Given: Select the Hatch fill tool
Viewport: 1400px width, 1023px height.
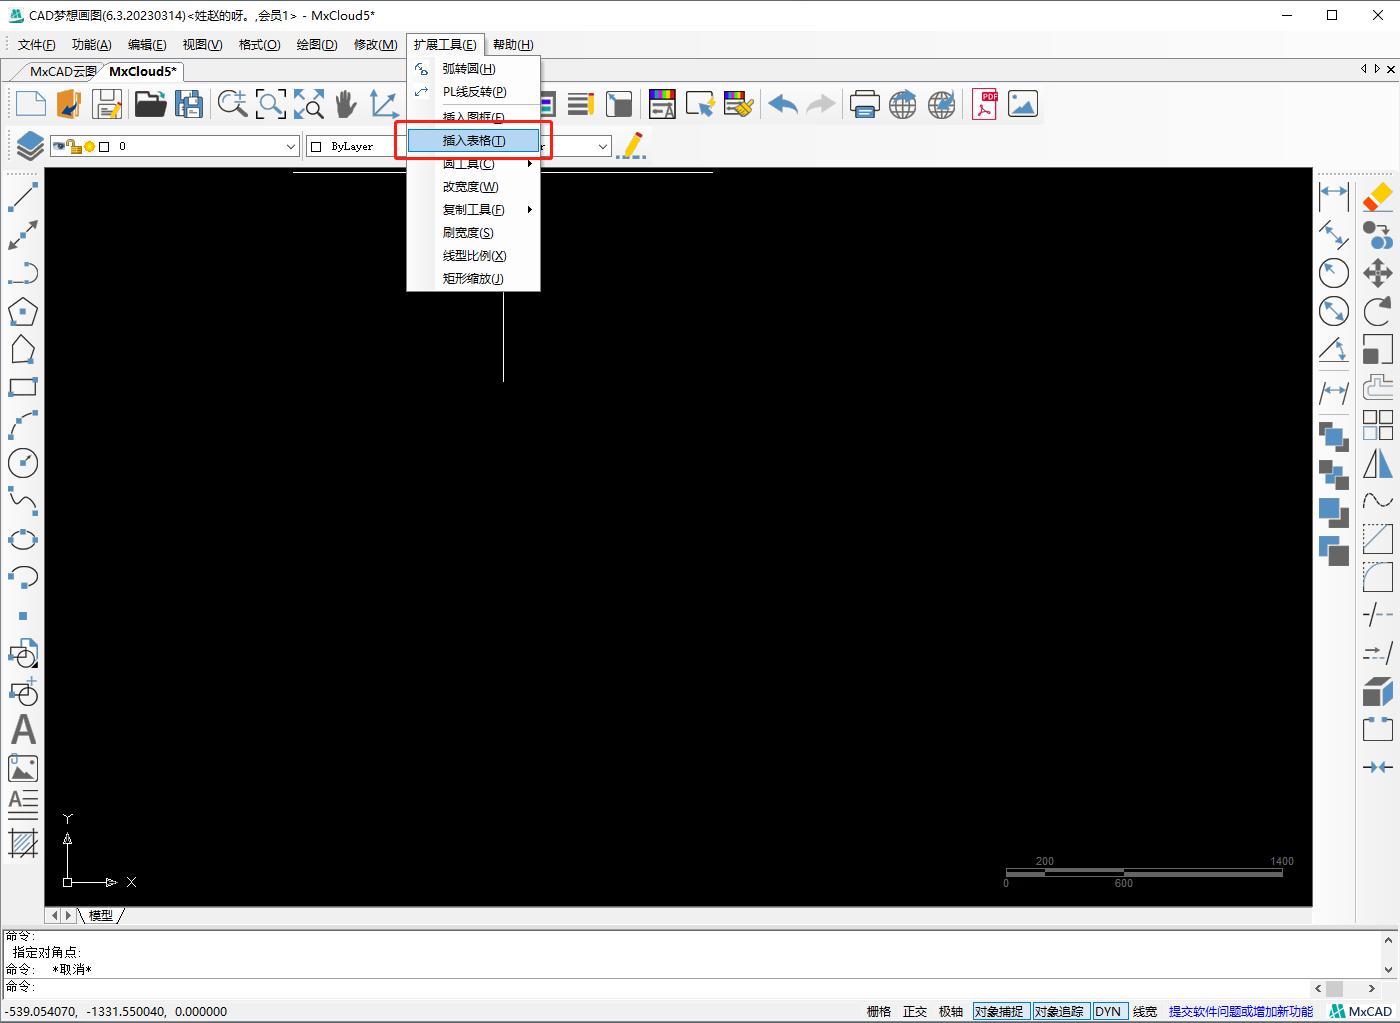Looking at the screenshot, I should click(x=23, y=843).
